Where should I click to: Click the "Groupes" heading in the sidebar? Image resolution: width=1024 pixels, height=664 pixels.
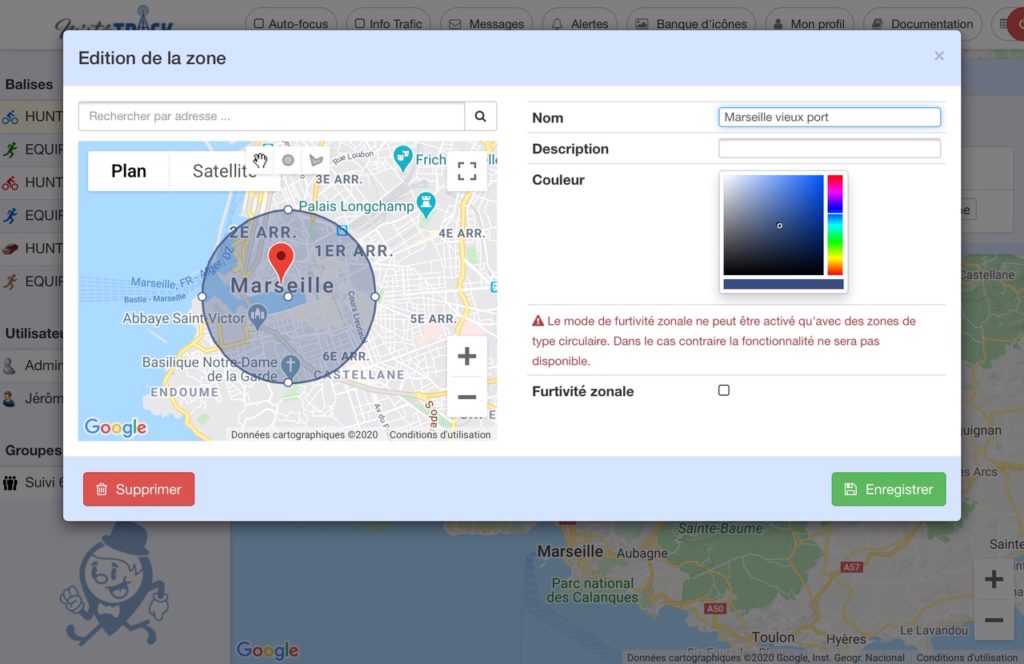coord(33,451)
